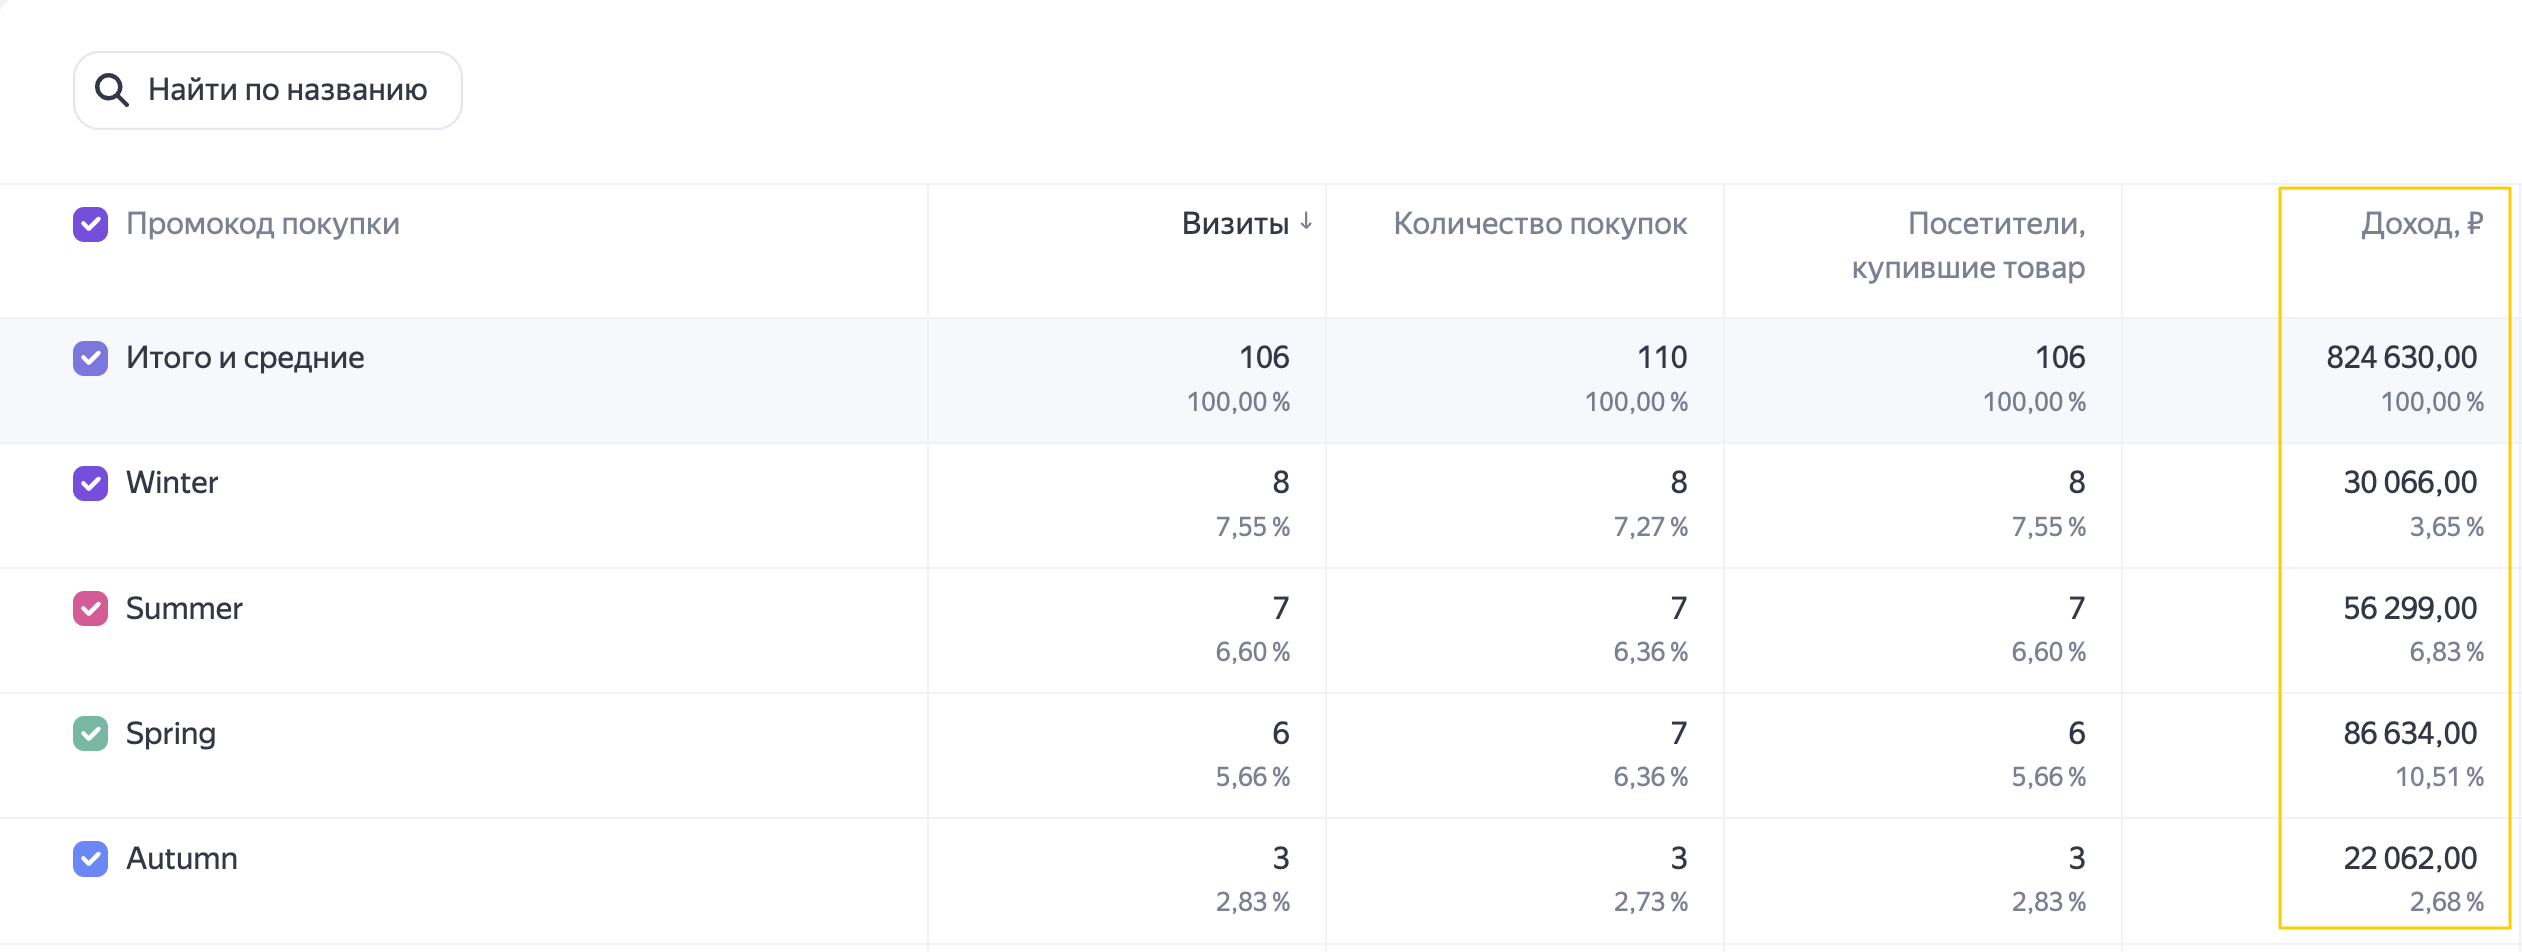Select the Autumn promo code row label

[x=182, y=858]
